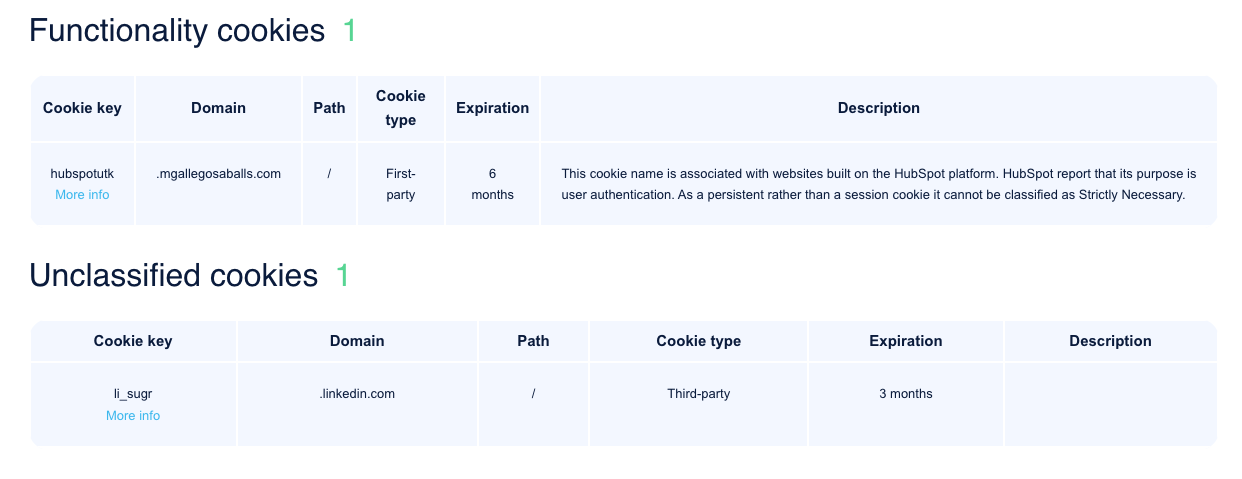Click the Third-party cookie type cell
This screenshot has width=1242, height=479.
698,394
